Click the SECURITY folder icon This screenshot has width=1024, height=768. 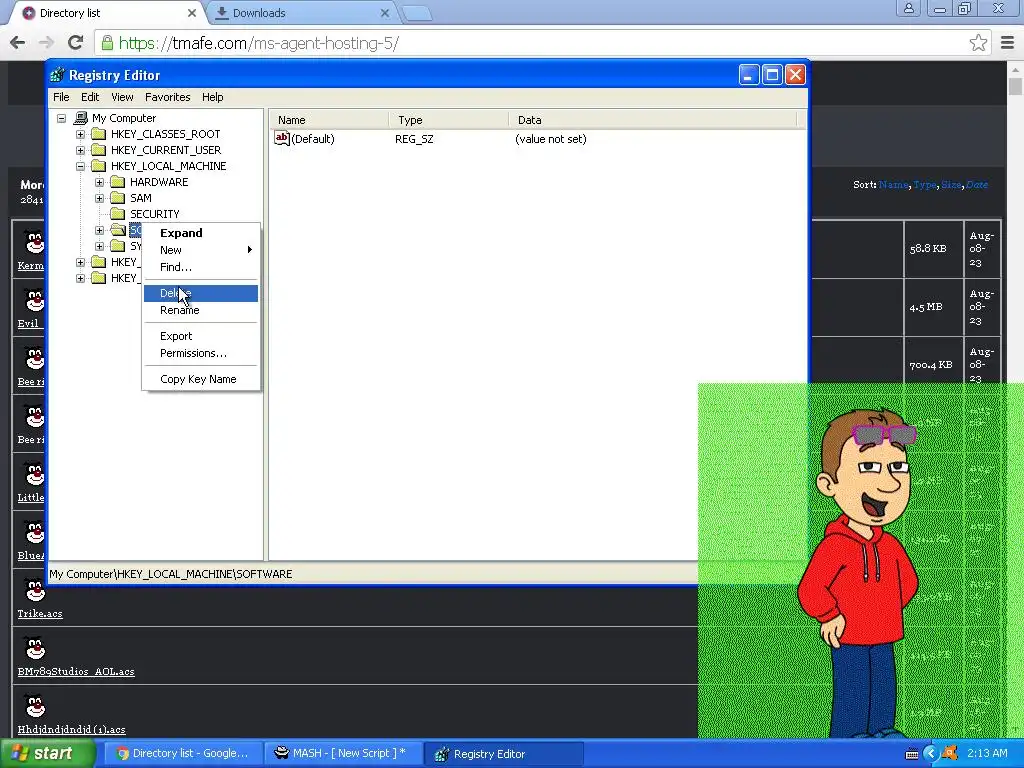(x=118, y=214)
